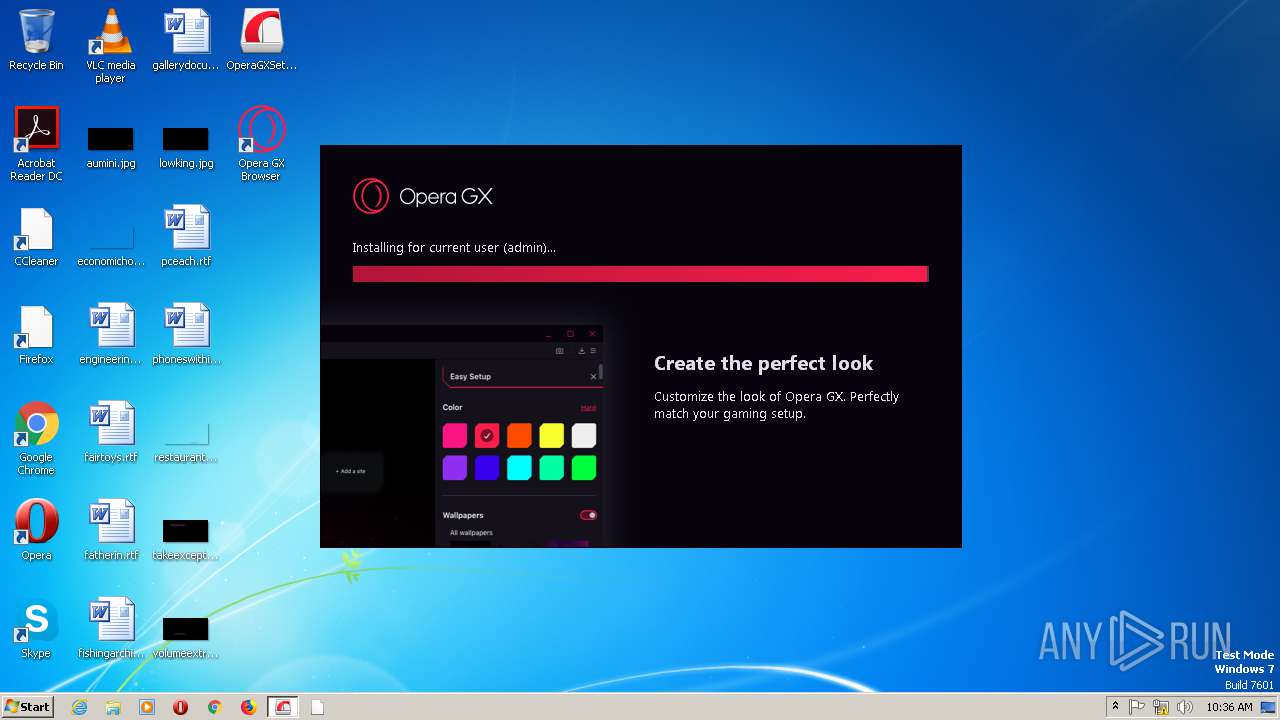Open Windows Media Player from the taskbar
The width and height of the screenshot is (1280, 720).
[147, 707]
